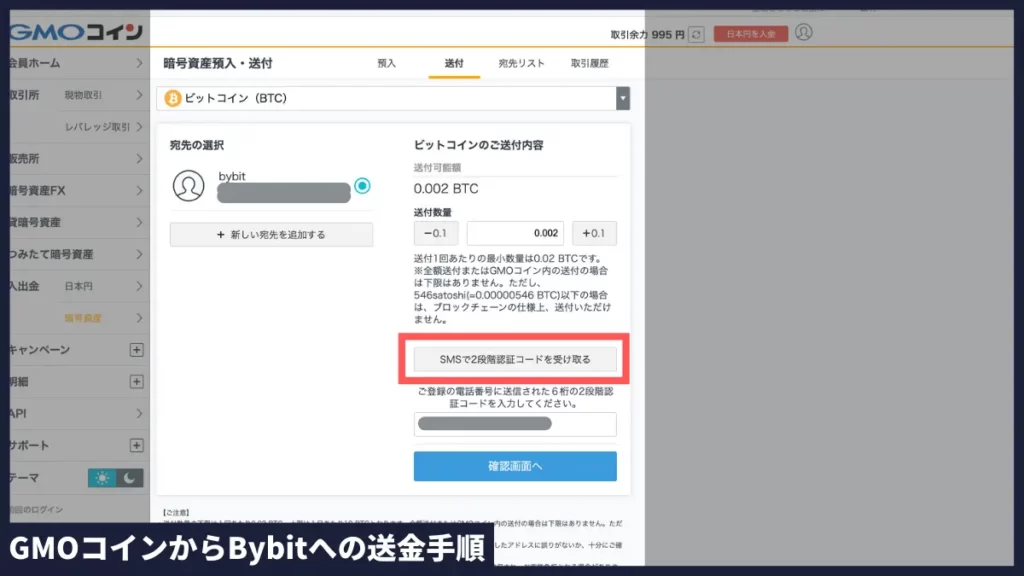The image size is (1024, 576).
Task: Click the 確認画面へ button
Action: 515,466
